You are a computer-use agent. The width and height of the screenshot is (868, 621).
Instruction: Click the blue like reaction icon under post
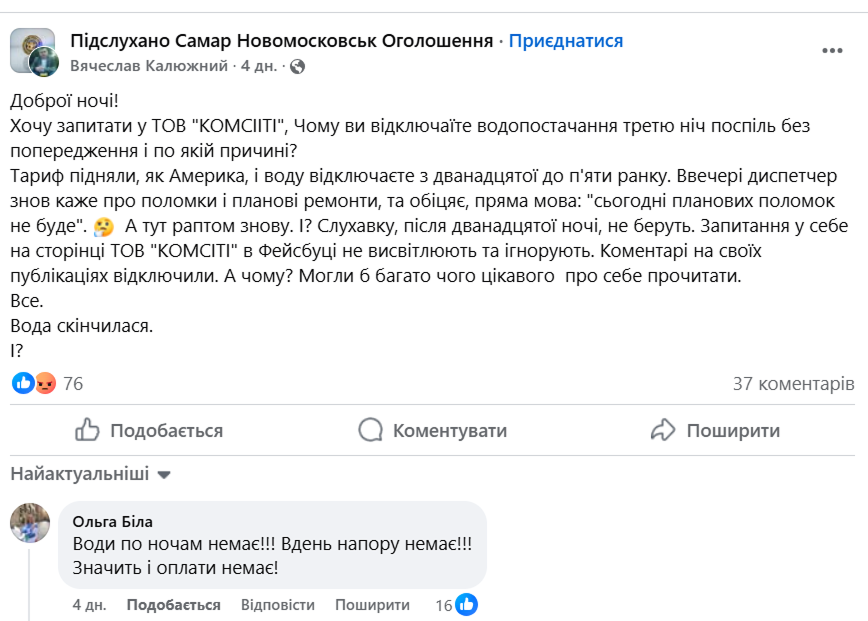(x=22, y=383)
